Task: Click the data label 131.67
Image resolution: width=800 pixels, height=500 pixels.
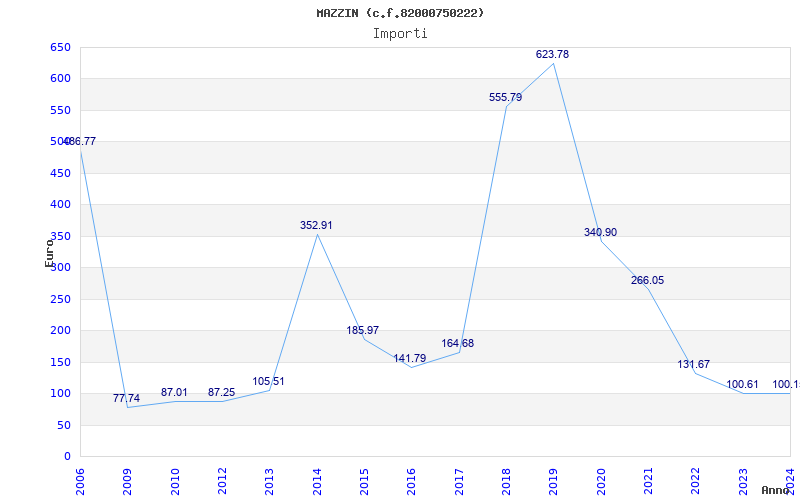Action: [x=693, y=364]
